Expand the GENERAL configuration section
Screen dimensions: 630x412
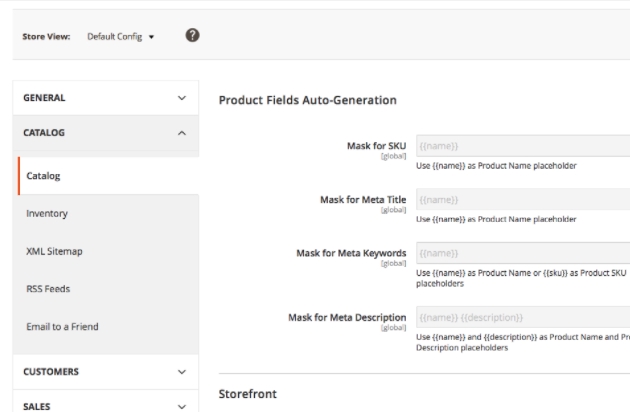point(104,98)
